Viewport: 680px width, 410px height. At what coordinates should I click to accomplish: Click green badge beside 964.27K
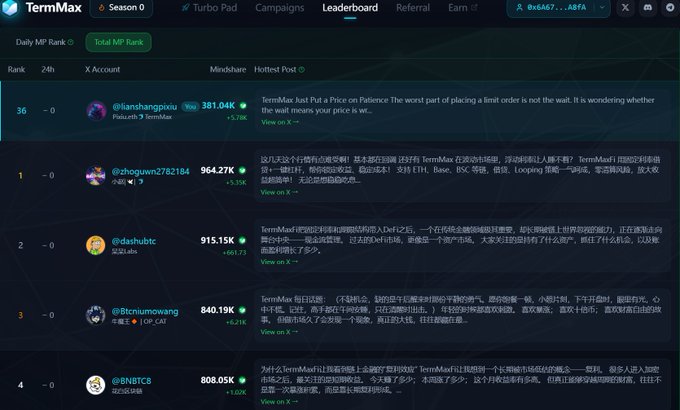[x=242, y=170]
